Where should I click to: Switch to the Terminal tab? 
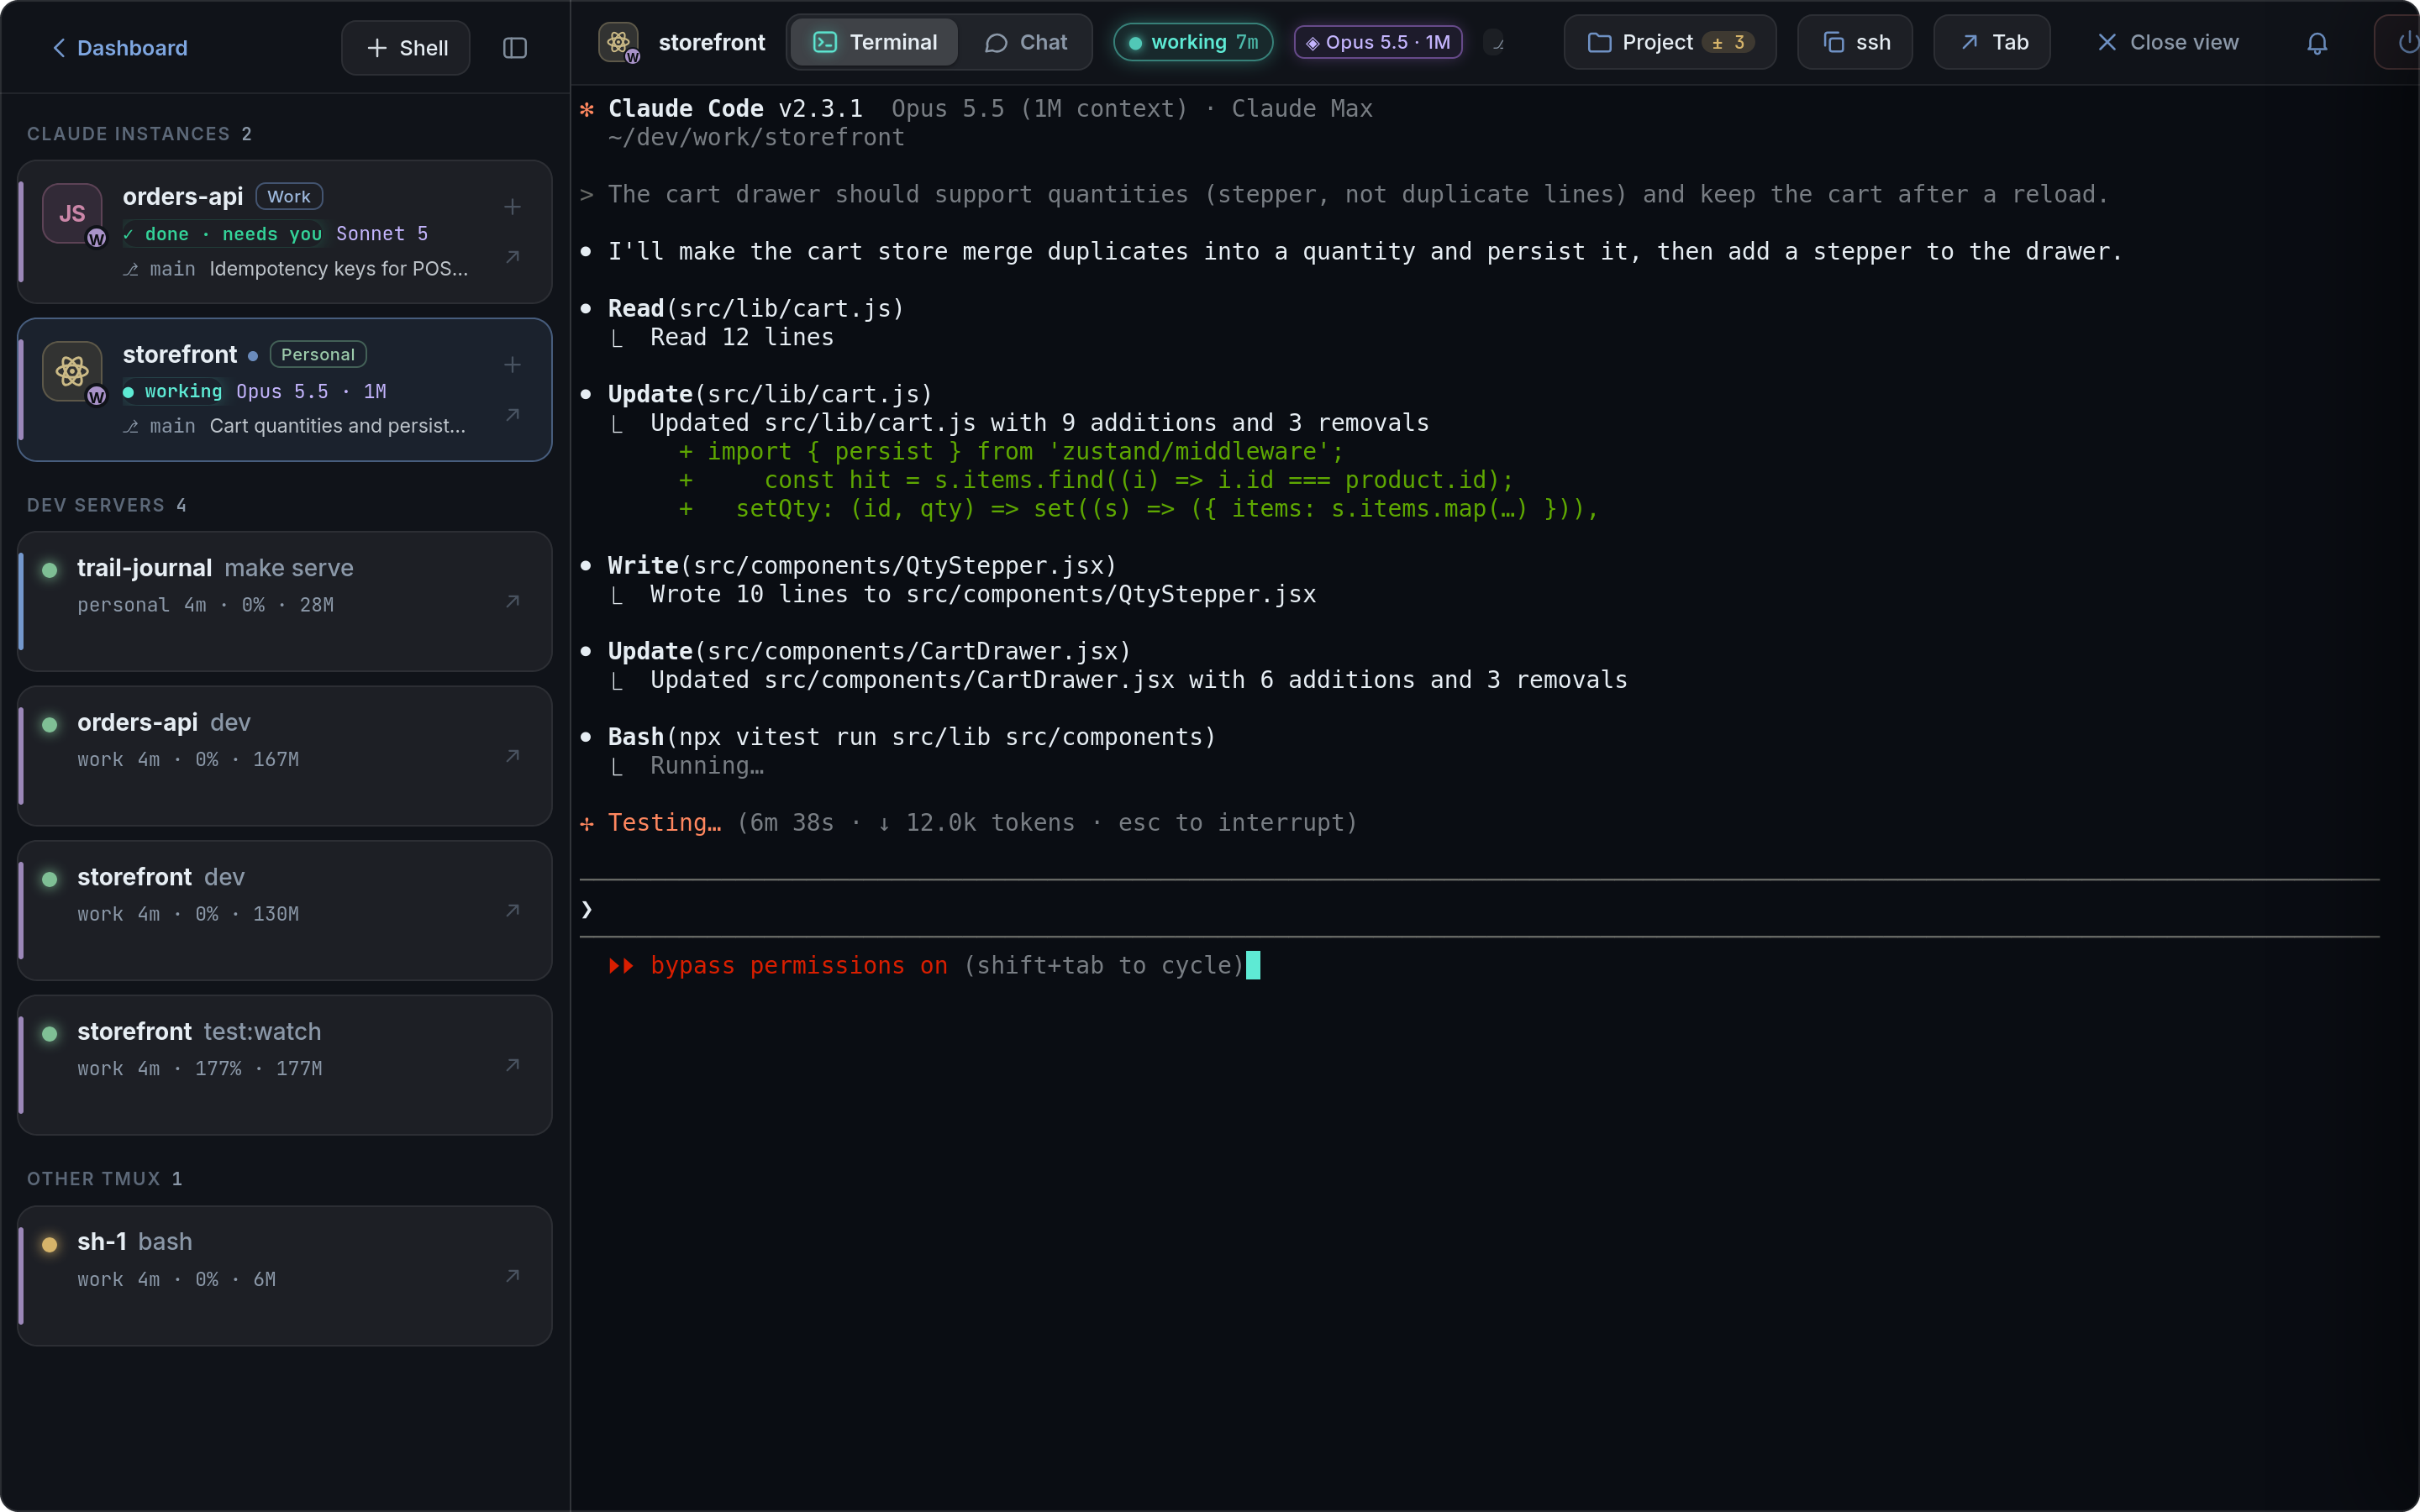875,42
